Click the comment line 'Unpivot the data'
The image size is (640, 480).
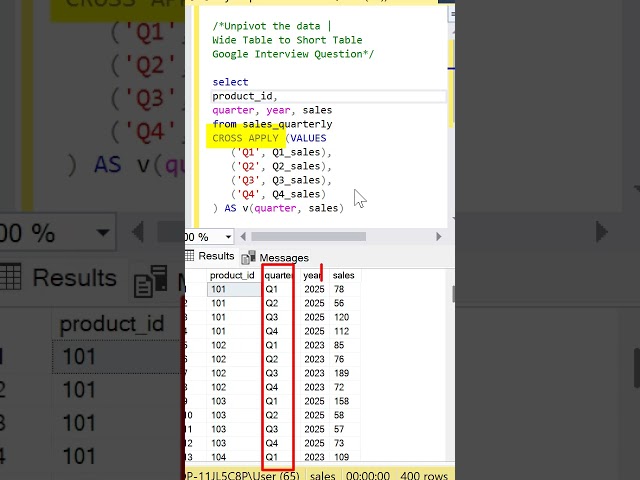pos(272,26)
